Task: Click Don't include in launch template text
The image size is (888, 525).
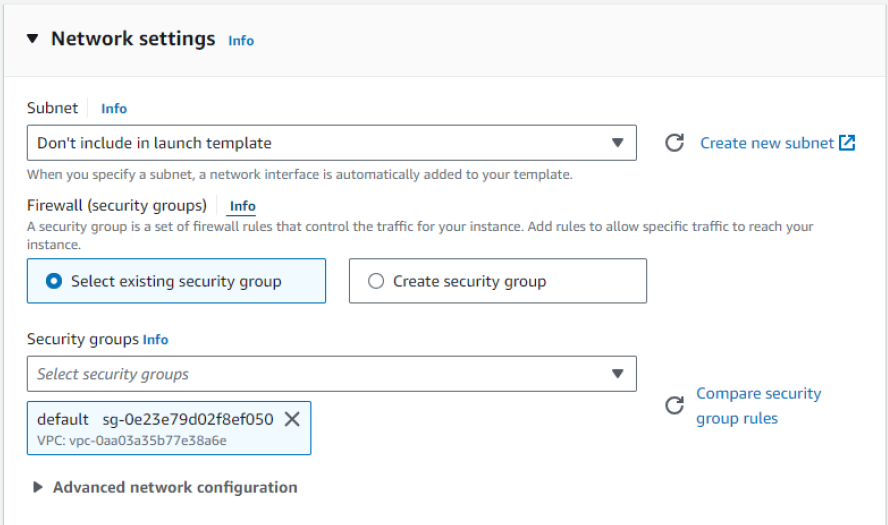Action: 155,143
